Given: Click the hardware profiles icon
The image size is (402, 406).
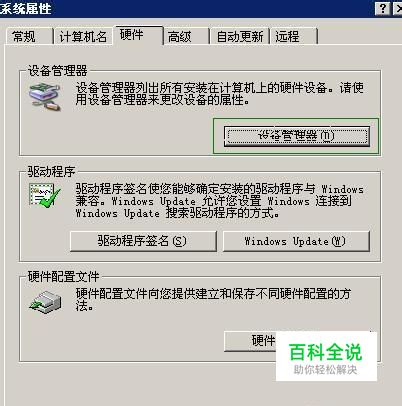Looking at the screenshot, I should (46, 302).
